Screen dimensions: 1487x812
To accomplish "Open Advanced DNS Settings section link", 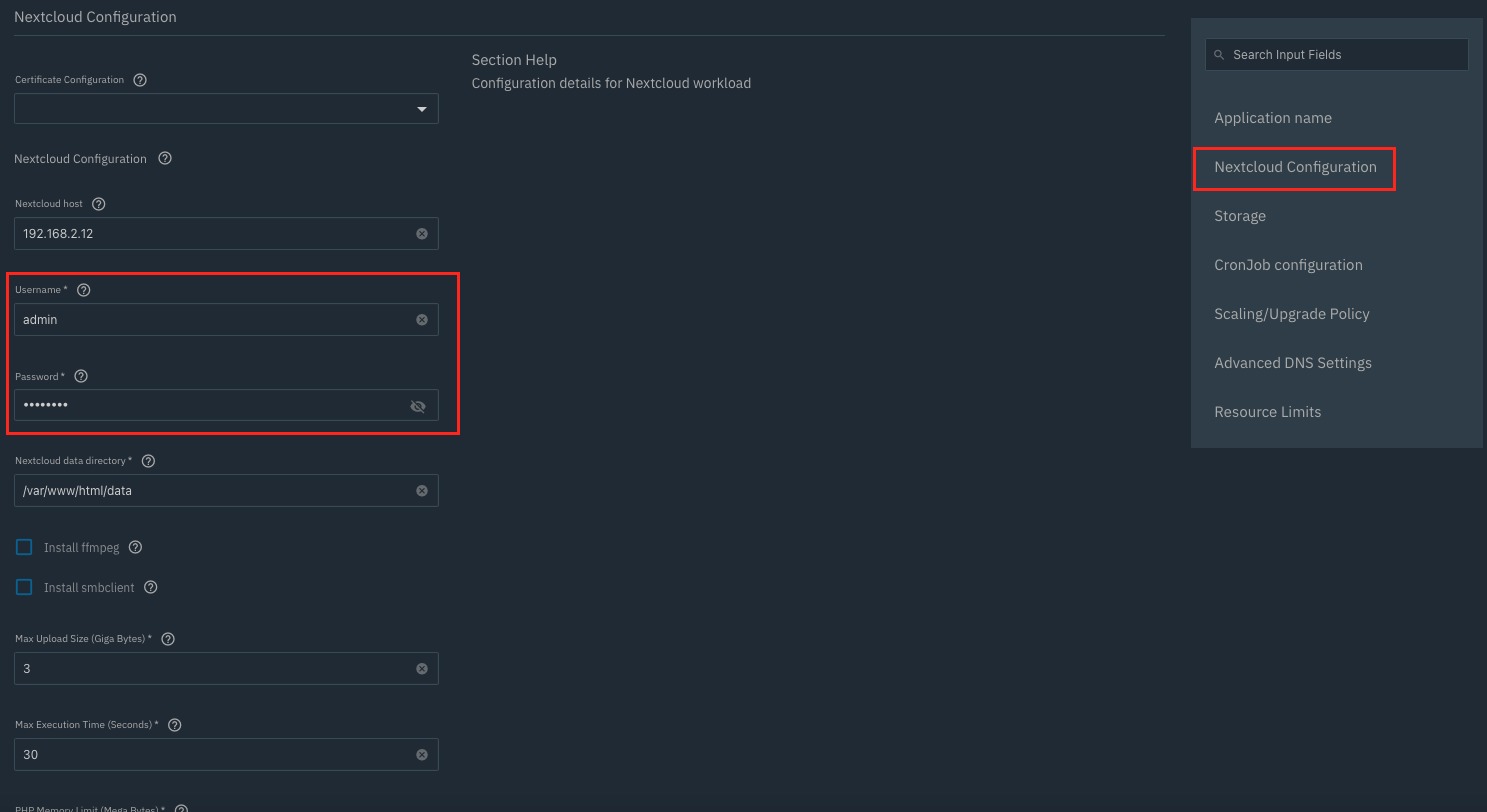I will pos(1293,363).
